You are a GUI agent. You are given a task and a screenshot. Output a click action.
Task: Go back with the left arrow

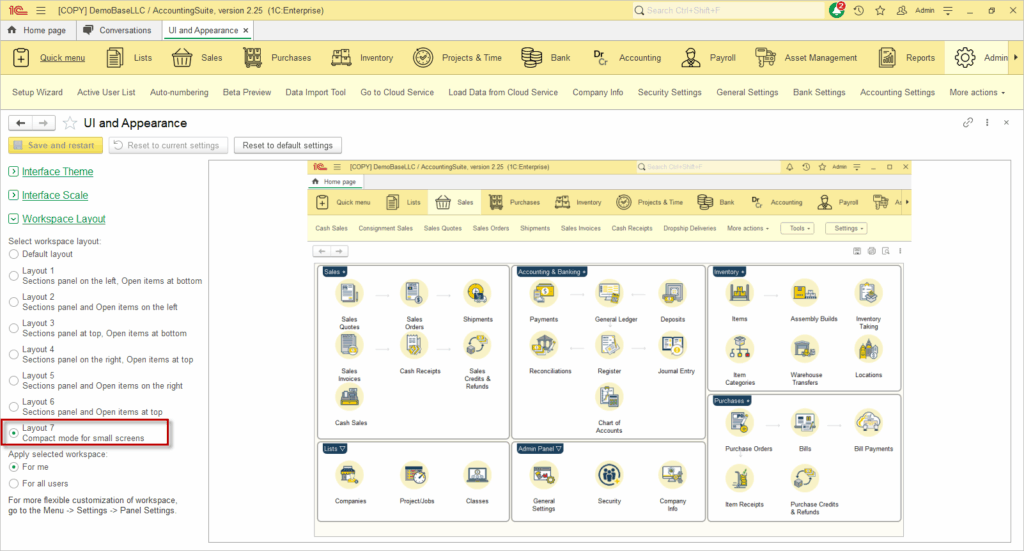pos(20,123)
